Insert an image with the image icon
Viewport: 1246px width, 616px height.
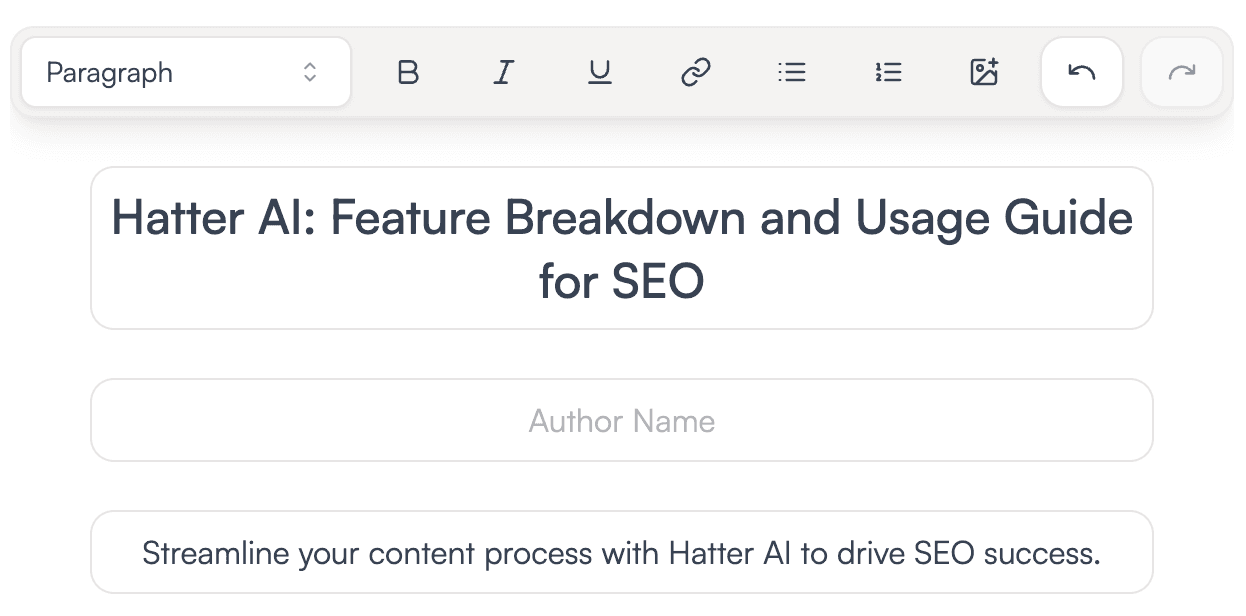point(985,72)
